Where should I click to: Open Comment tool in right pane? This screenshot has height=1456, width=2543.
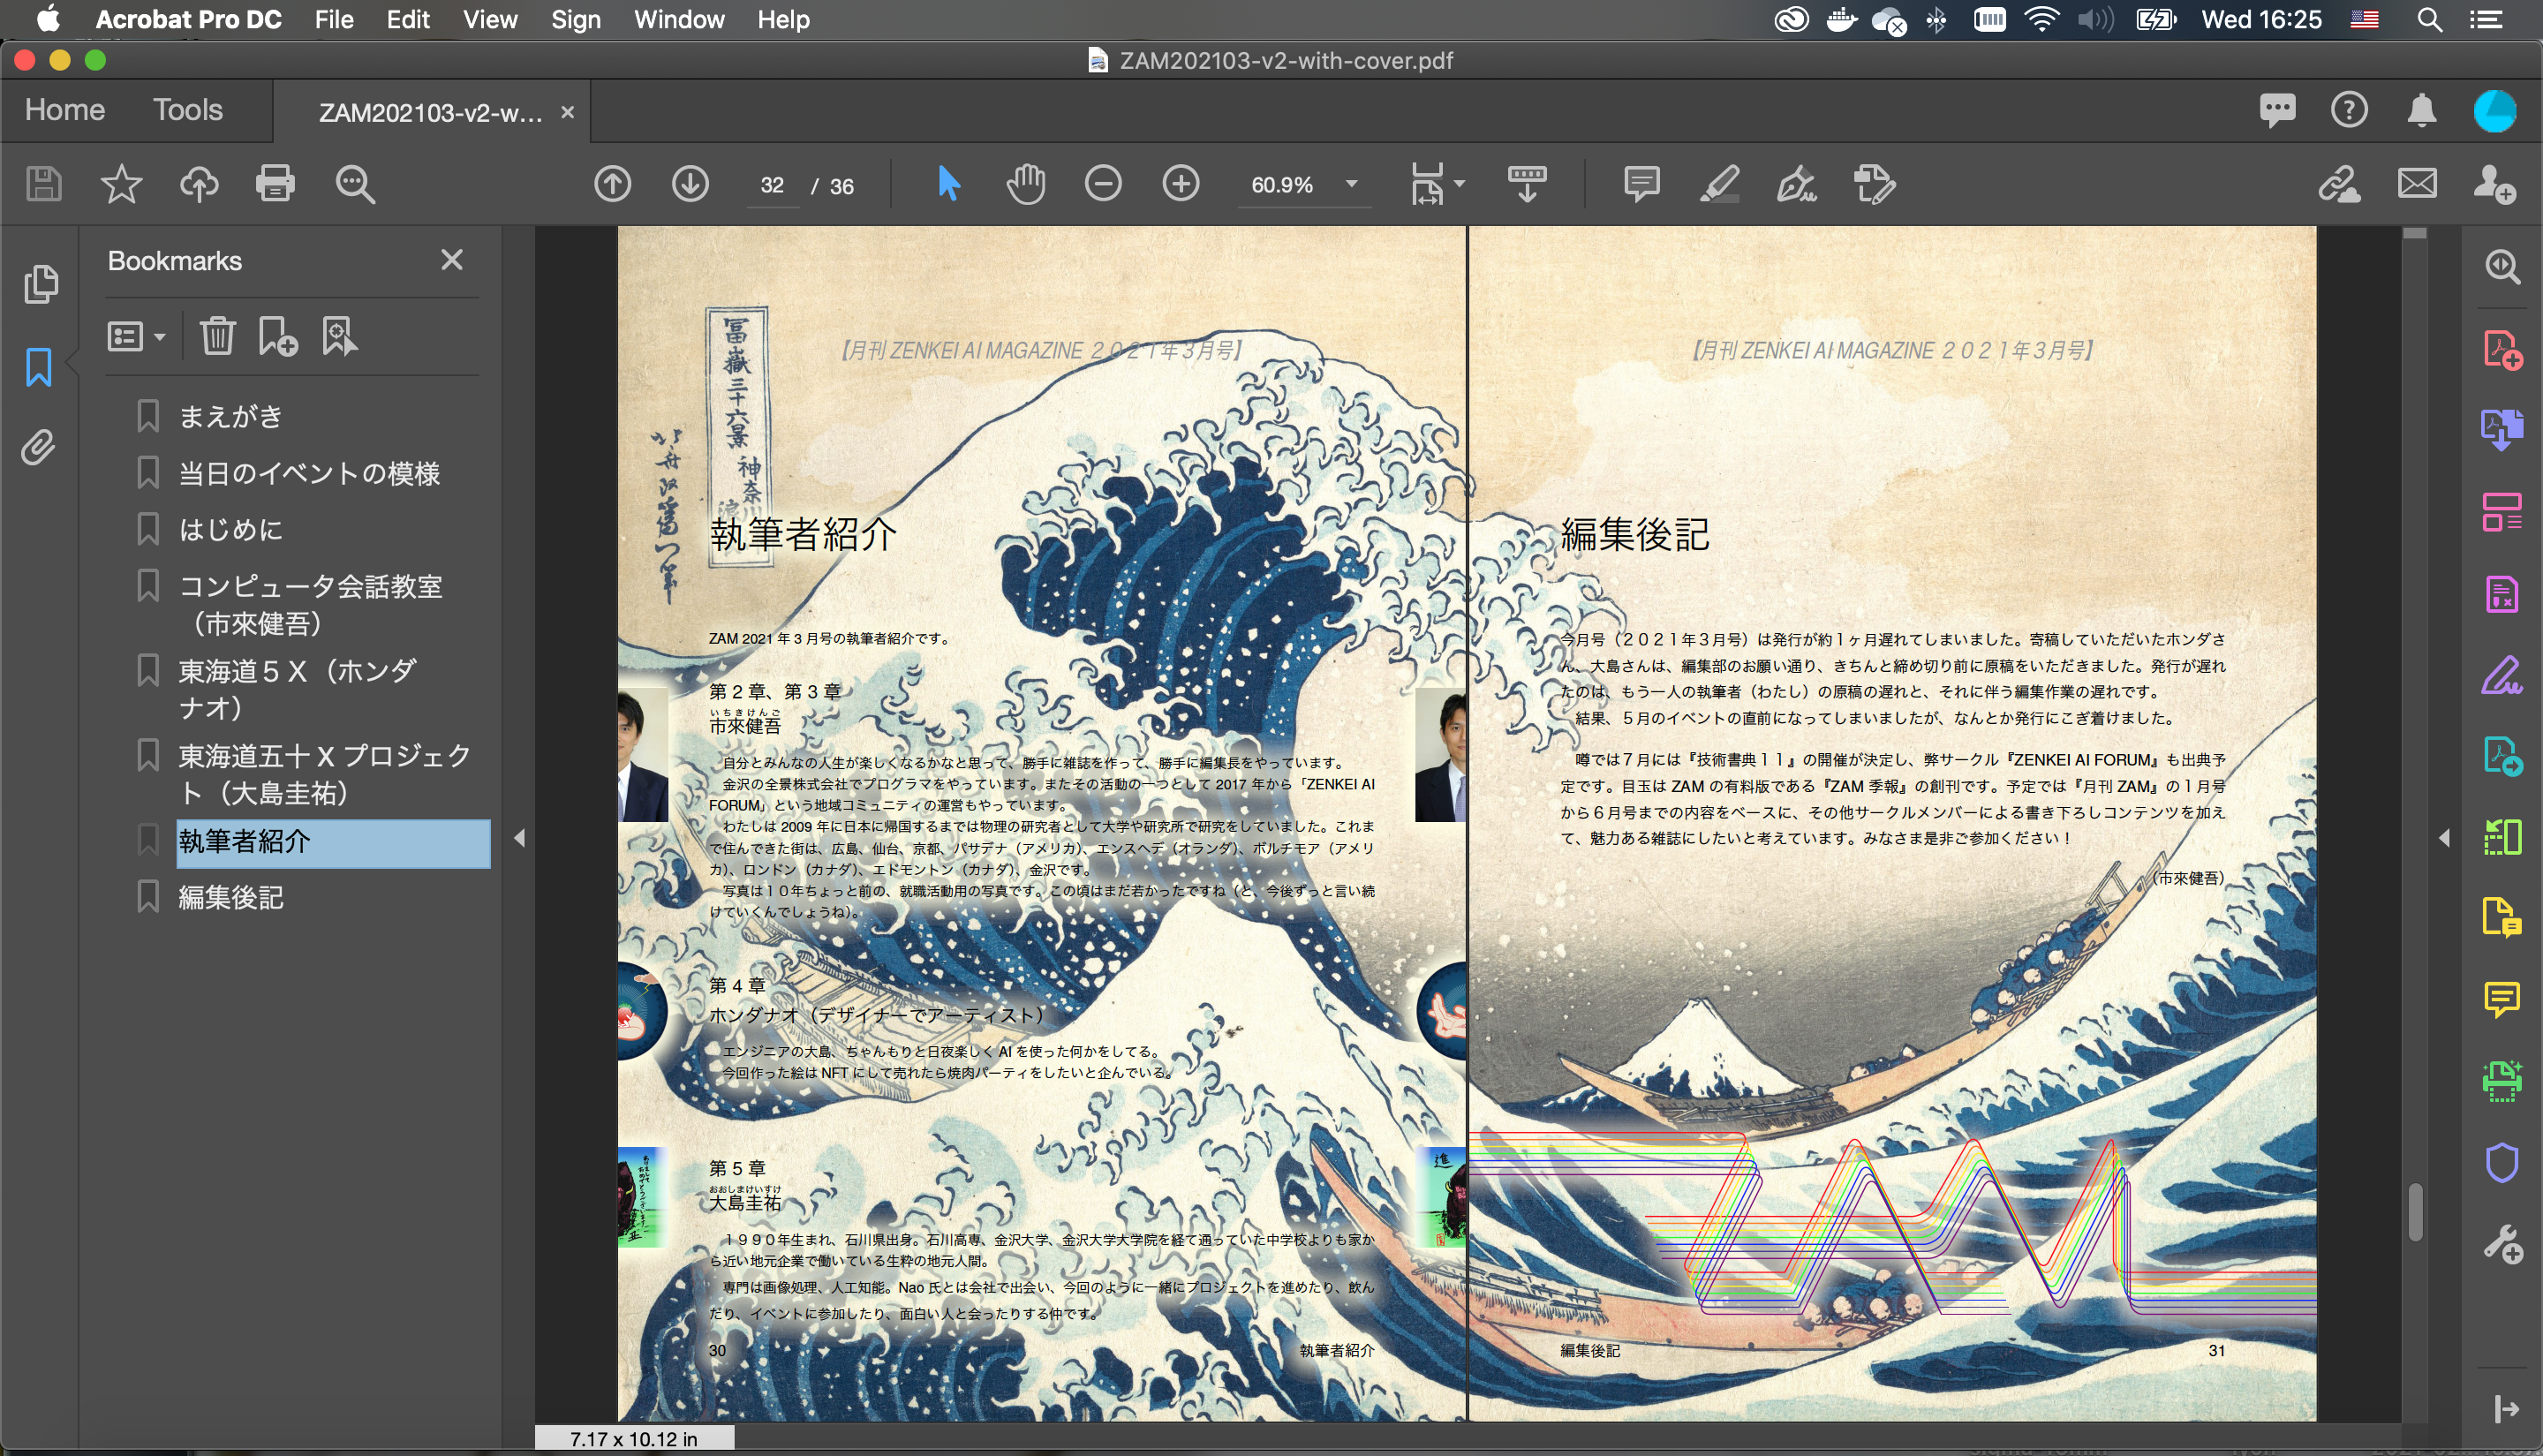pos(2502,1000)
